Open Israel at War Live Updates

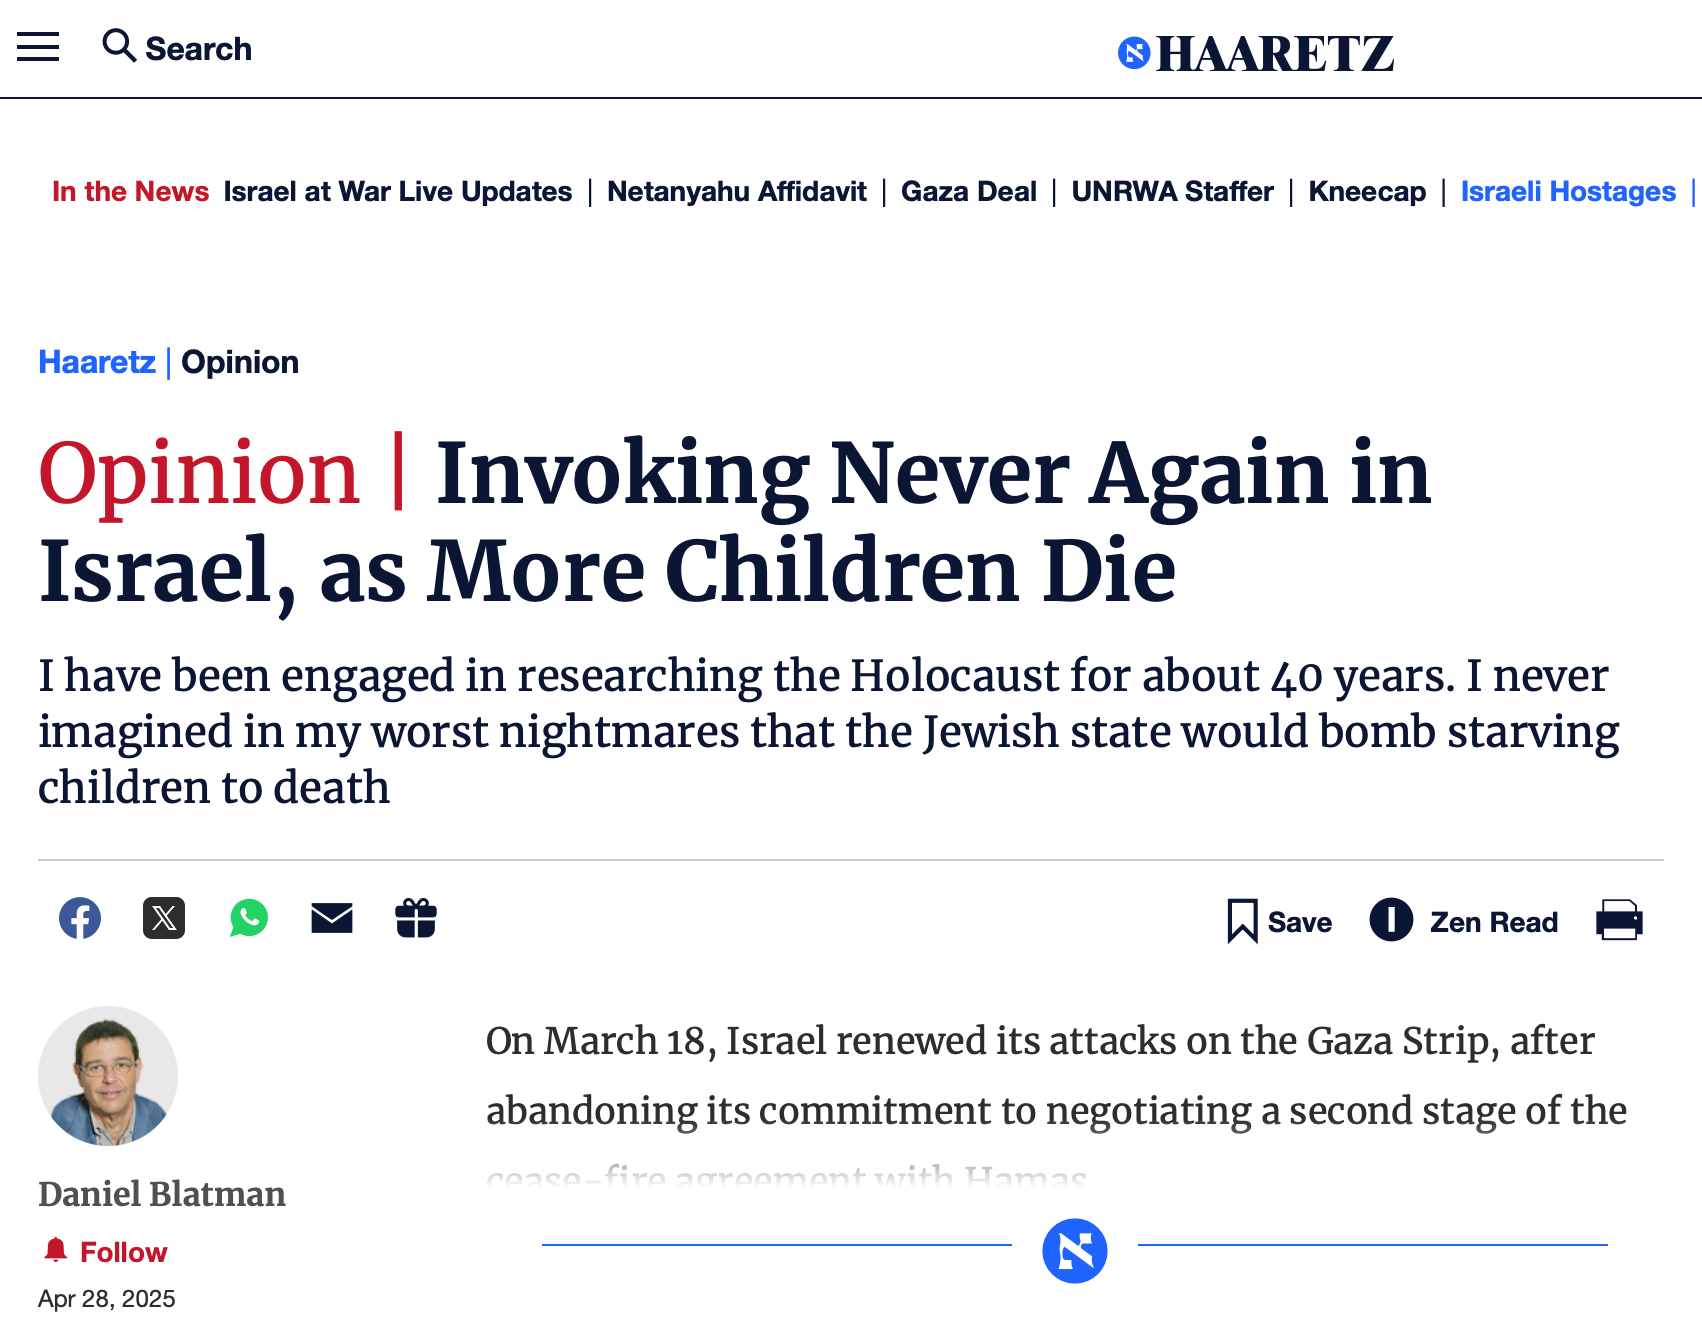pyautogui.click(x=398, y=191)
